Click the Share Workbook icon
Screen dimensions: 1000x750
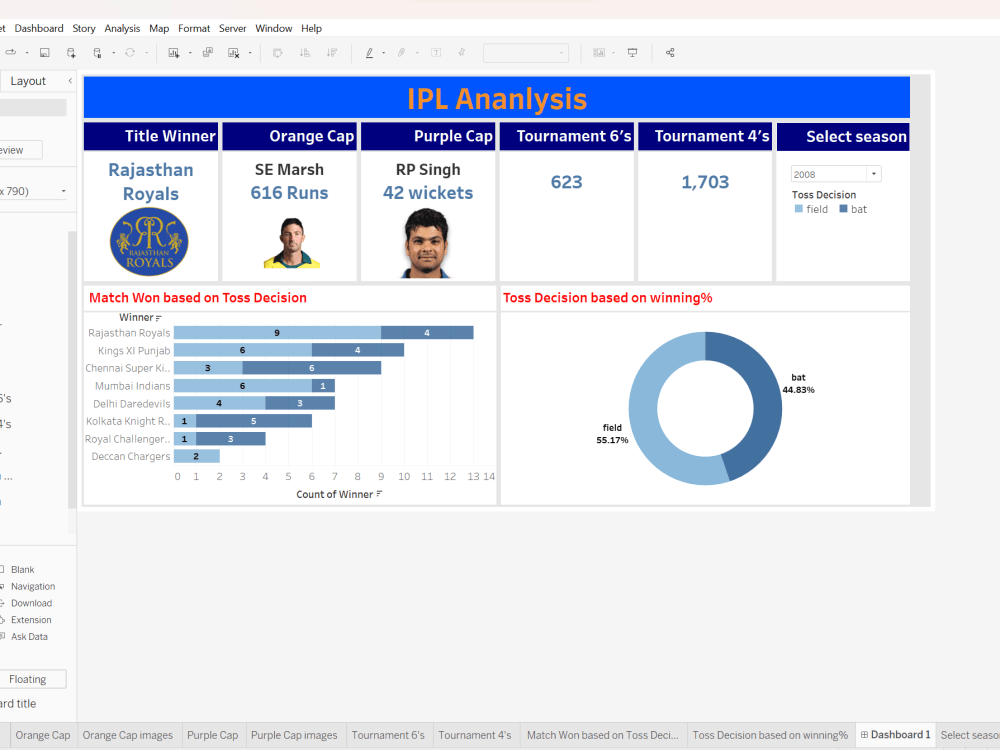coord(670,52)
